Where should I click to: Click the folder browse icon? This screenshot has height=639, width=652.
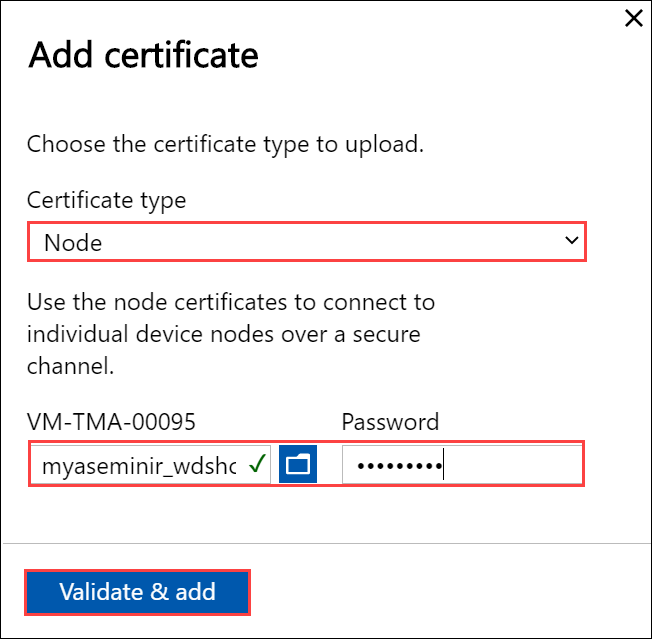coord(298,464)
